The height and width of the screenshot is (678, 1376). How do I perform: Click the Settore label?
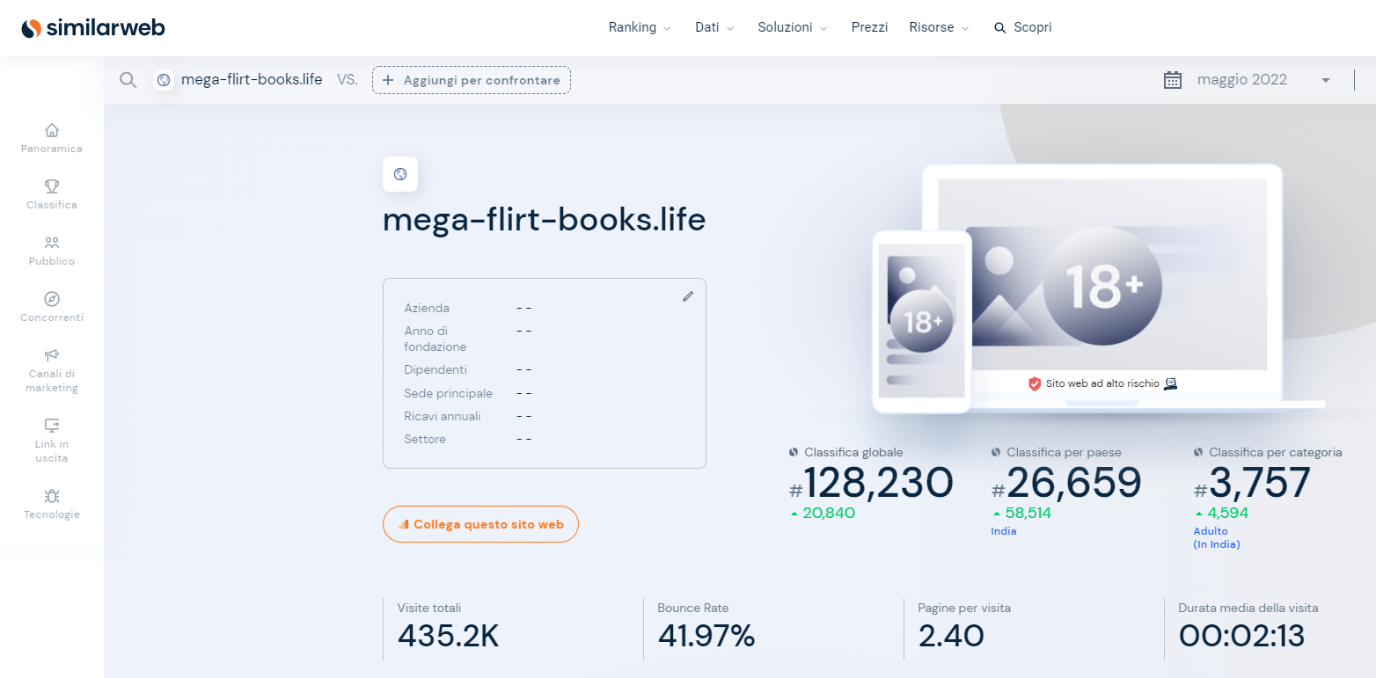click(425, 439)
